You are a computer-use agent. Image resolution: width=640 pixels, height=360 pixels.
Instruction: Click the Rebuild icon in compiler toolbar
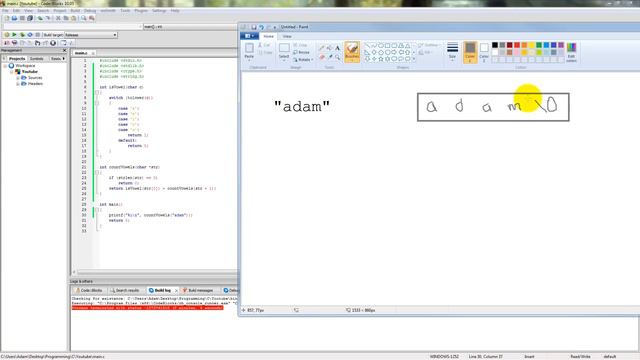tap(30, 35)
